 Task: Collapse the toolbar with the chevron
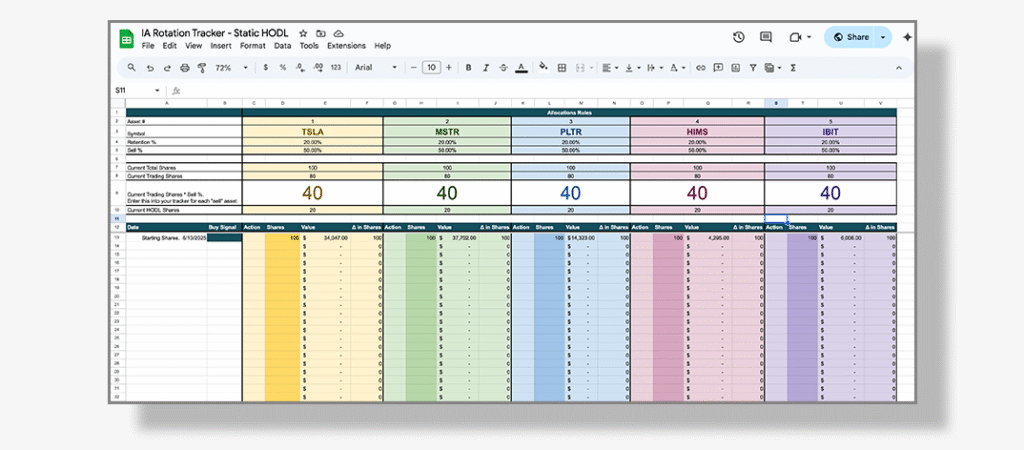tap(899, 67)
